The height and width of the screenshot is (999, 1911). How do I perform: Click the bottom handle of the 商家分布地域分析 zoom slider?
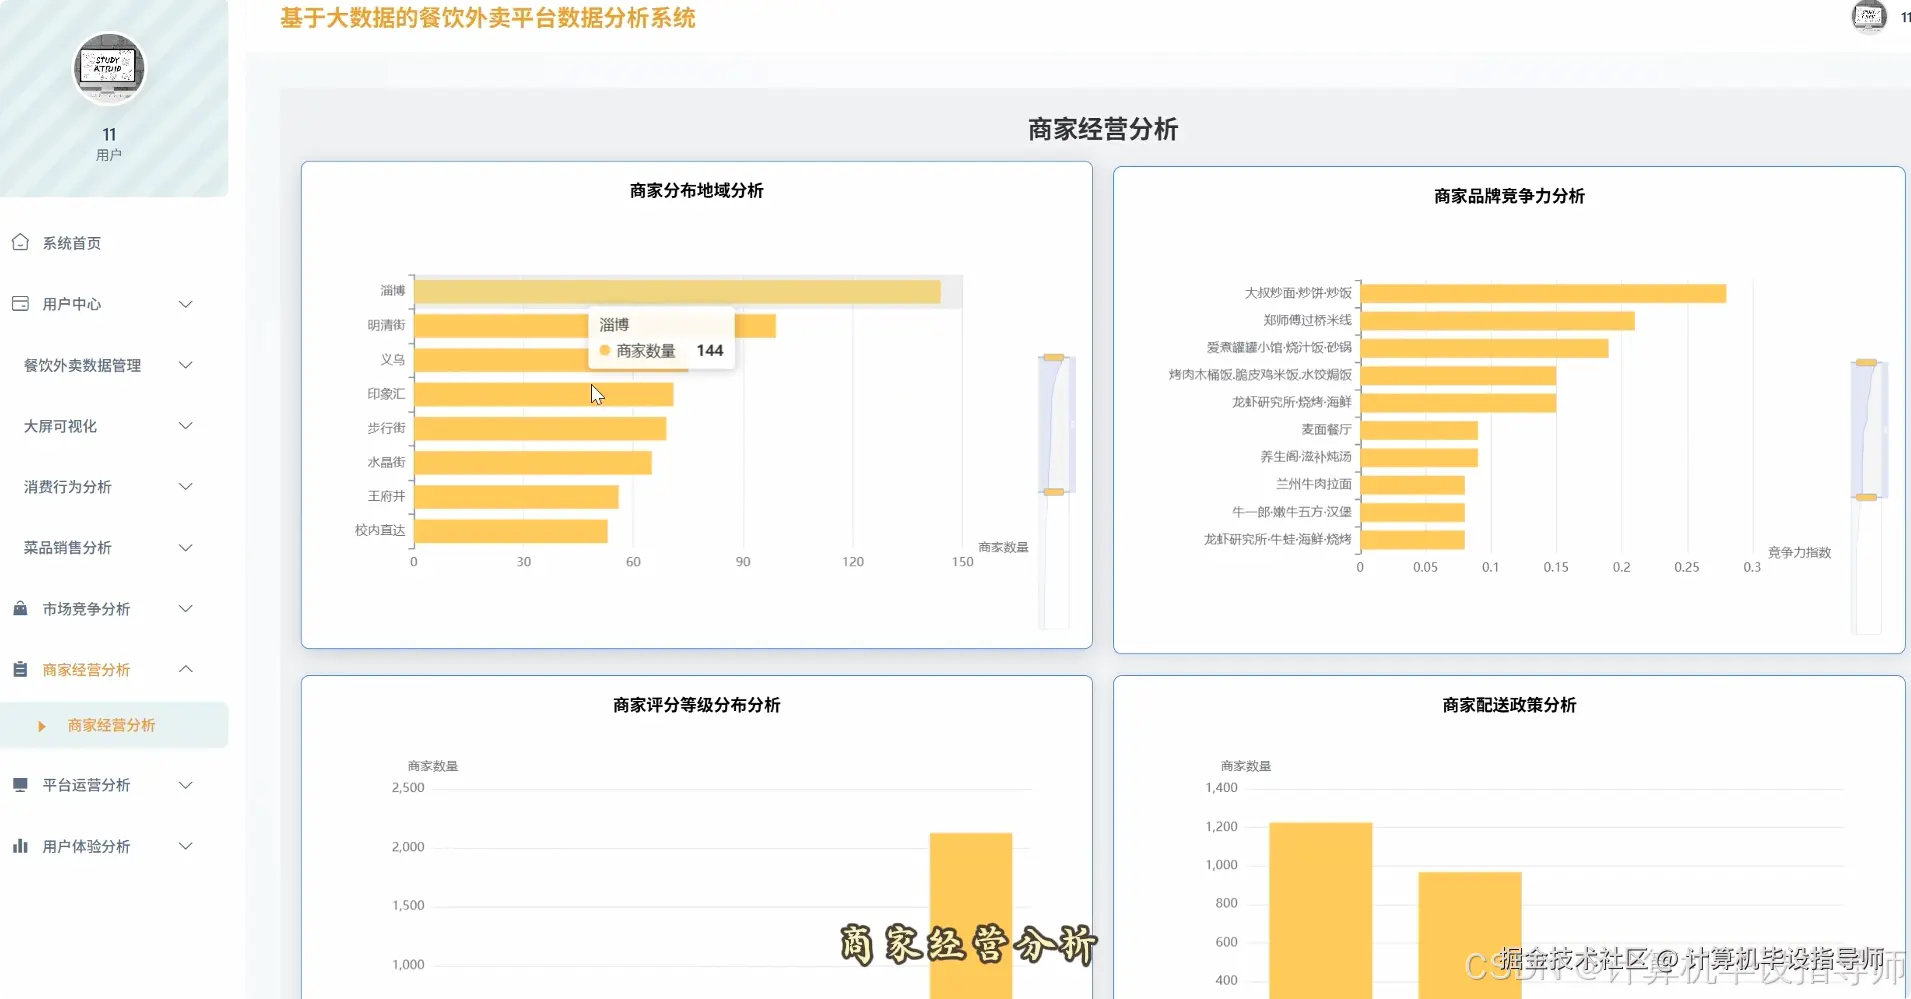tap(1054, 492)
